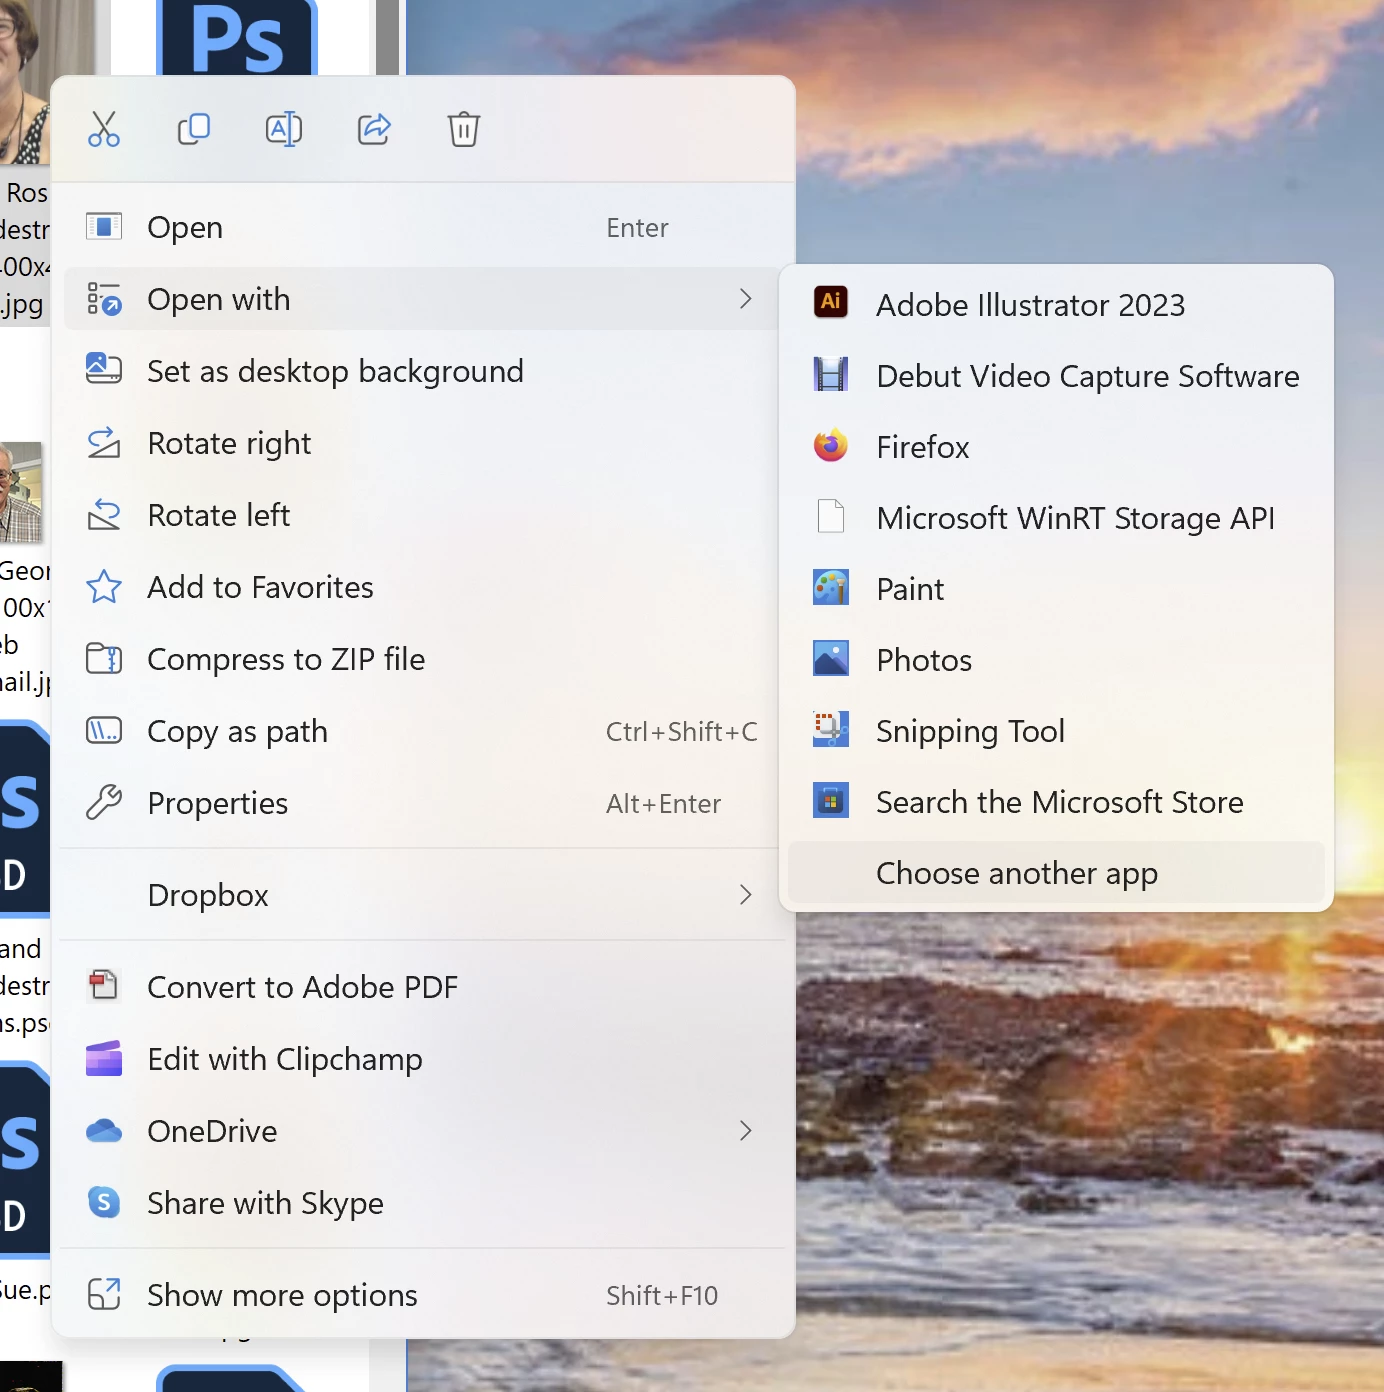The width and height of the screenshot is (1384, 1392).
Task: Choose Compress to ZIP file
Action: pyautogui.click(x=423, y=659)
